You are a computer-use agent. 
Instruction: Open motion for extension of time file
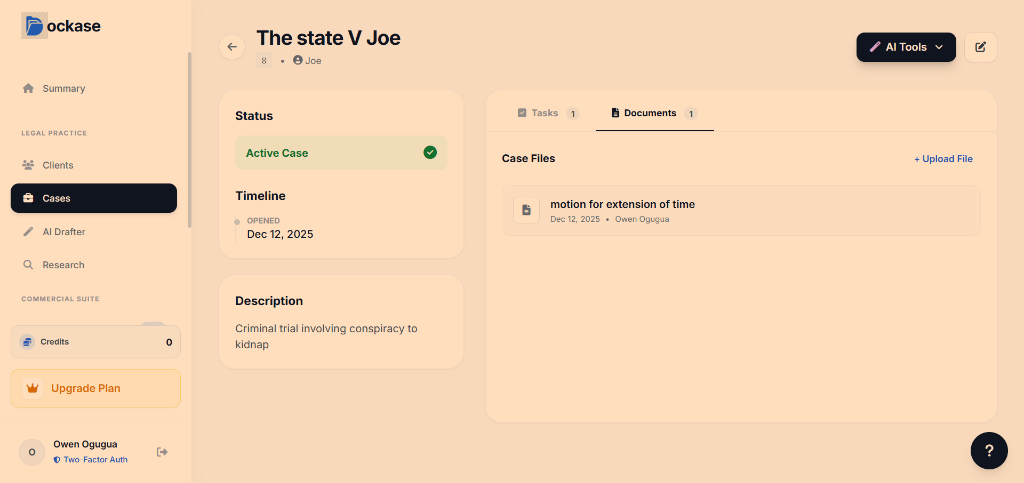point(622,204)
